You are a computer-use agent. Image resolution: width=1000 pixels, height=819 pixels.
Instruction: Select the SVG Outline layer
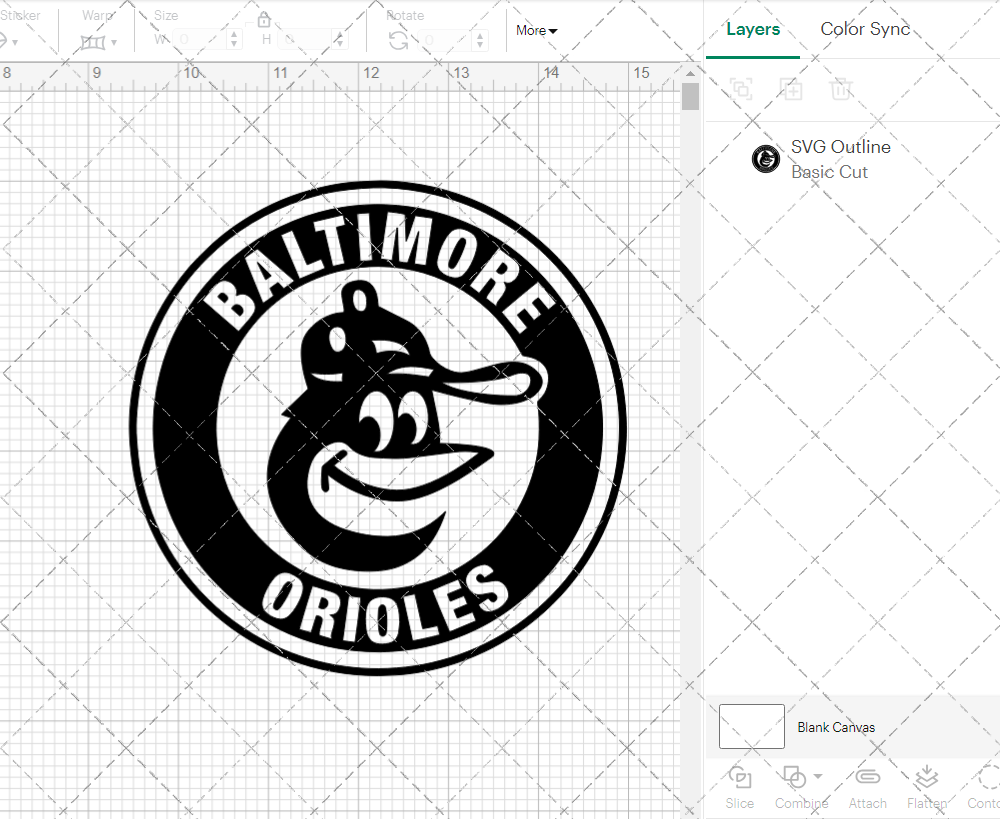coord(840,159)
